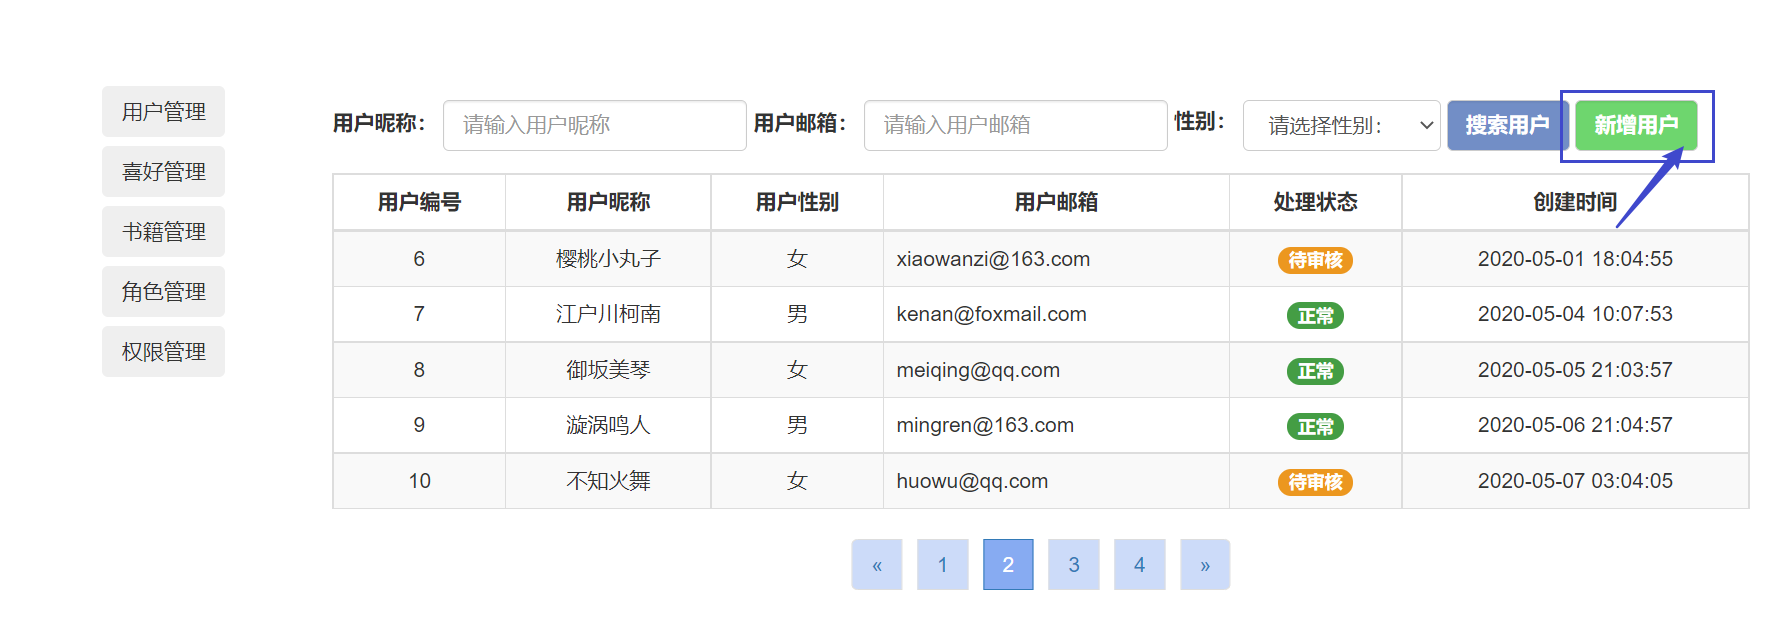Click timestamp 2020-05-01 18:04:55
This screenshot has height=635, width=1792.
(x=1576, y=259)
